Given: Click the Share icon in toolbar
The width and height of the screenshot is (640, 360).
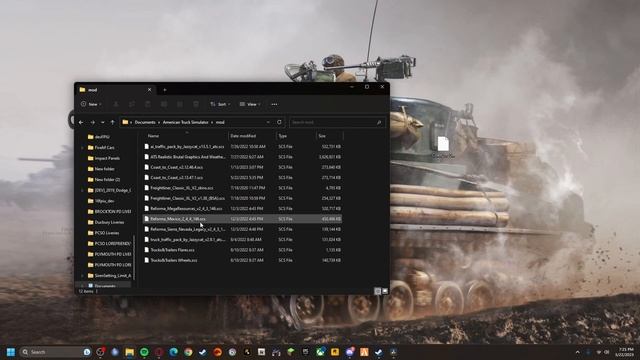Looking at the screenshot, I should click(180, 104).
